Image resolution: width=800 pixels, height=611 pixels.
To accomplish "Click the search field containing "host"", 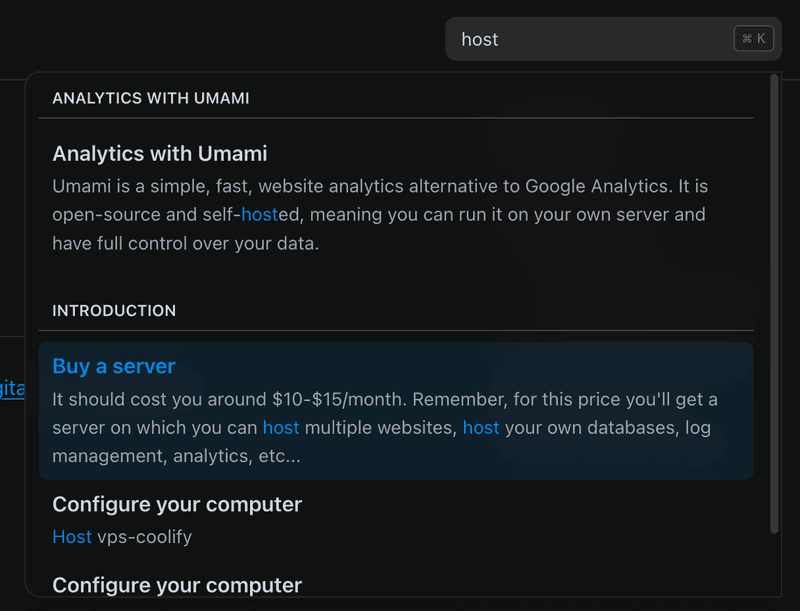I will coord(613,39).
